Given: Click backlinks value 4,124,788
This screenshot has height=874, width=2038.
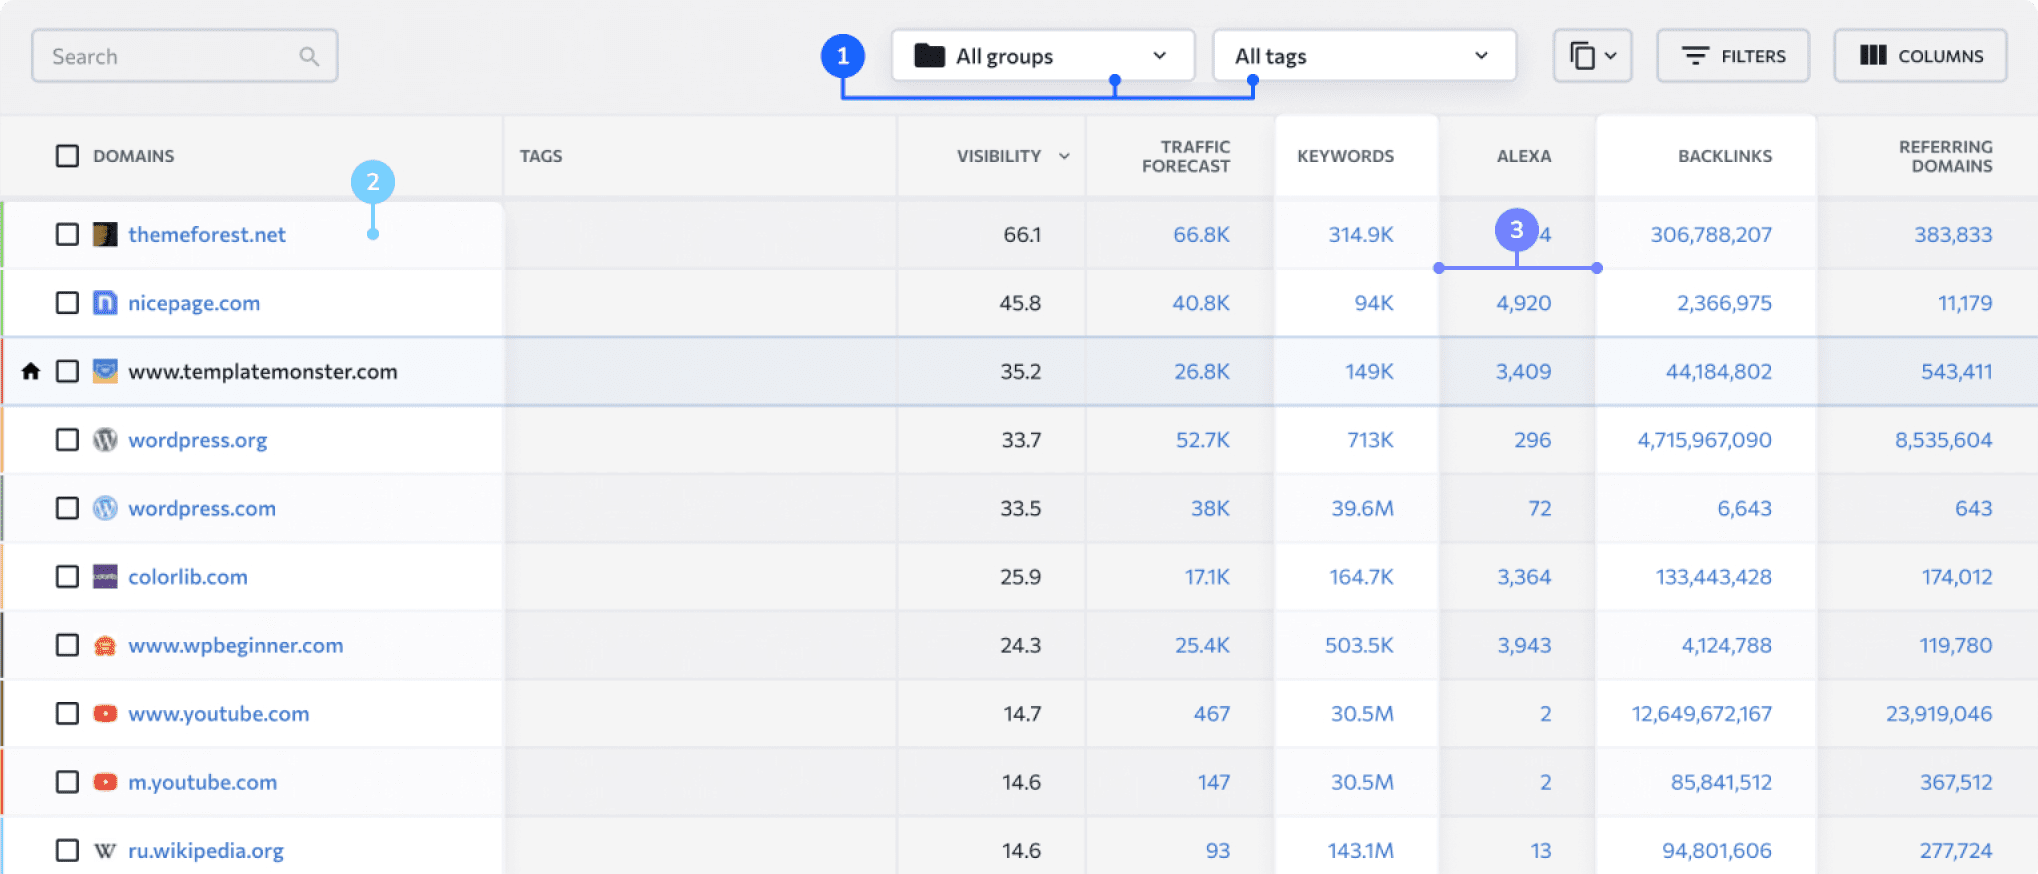Looking at the screenshot, I should pyautogui.click(x=1727, y=645).
